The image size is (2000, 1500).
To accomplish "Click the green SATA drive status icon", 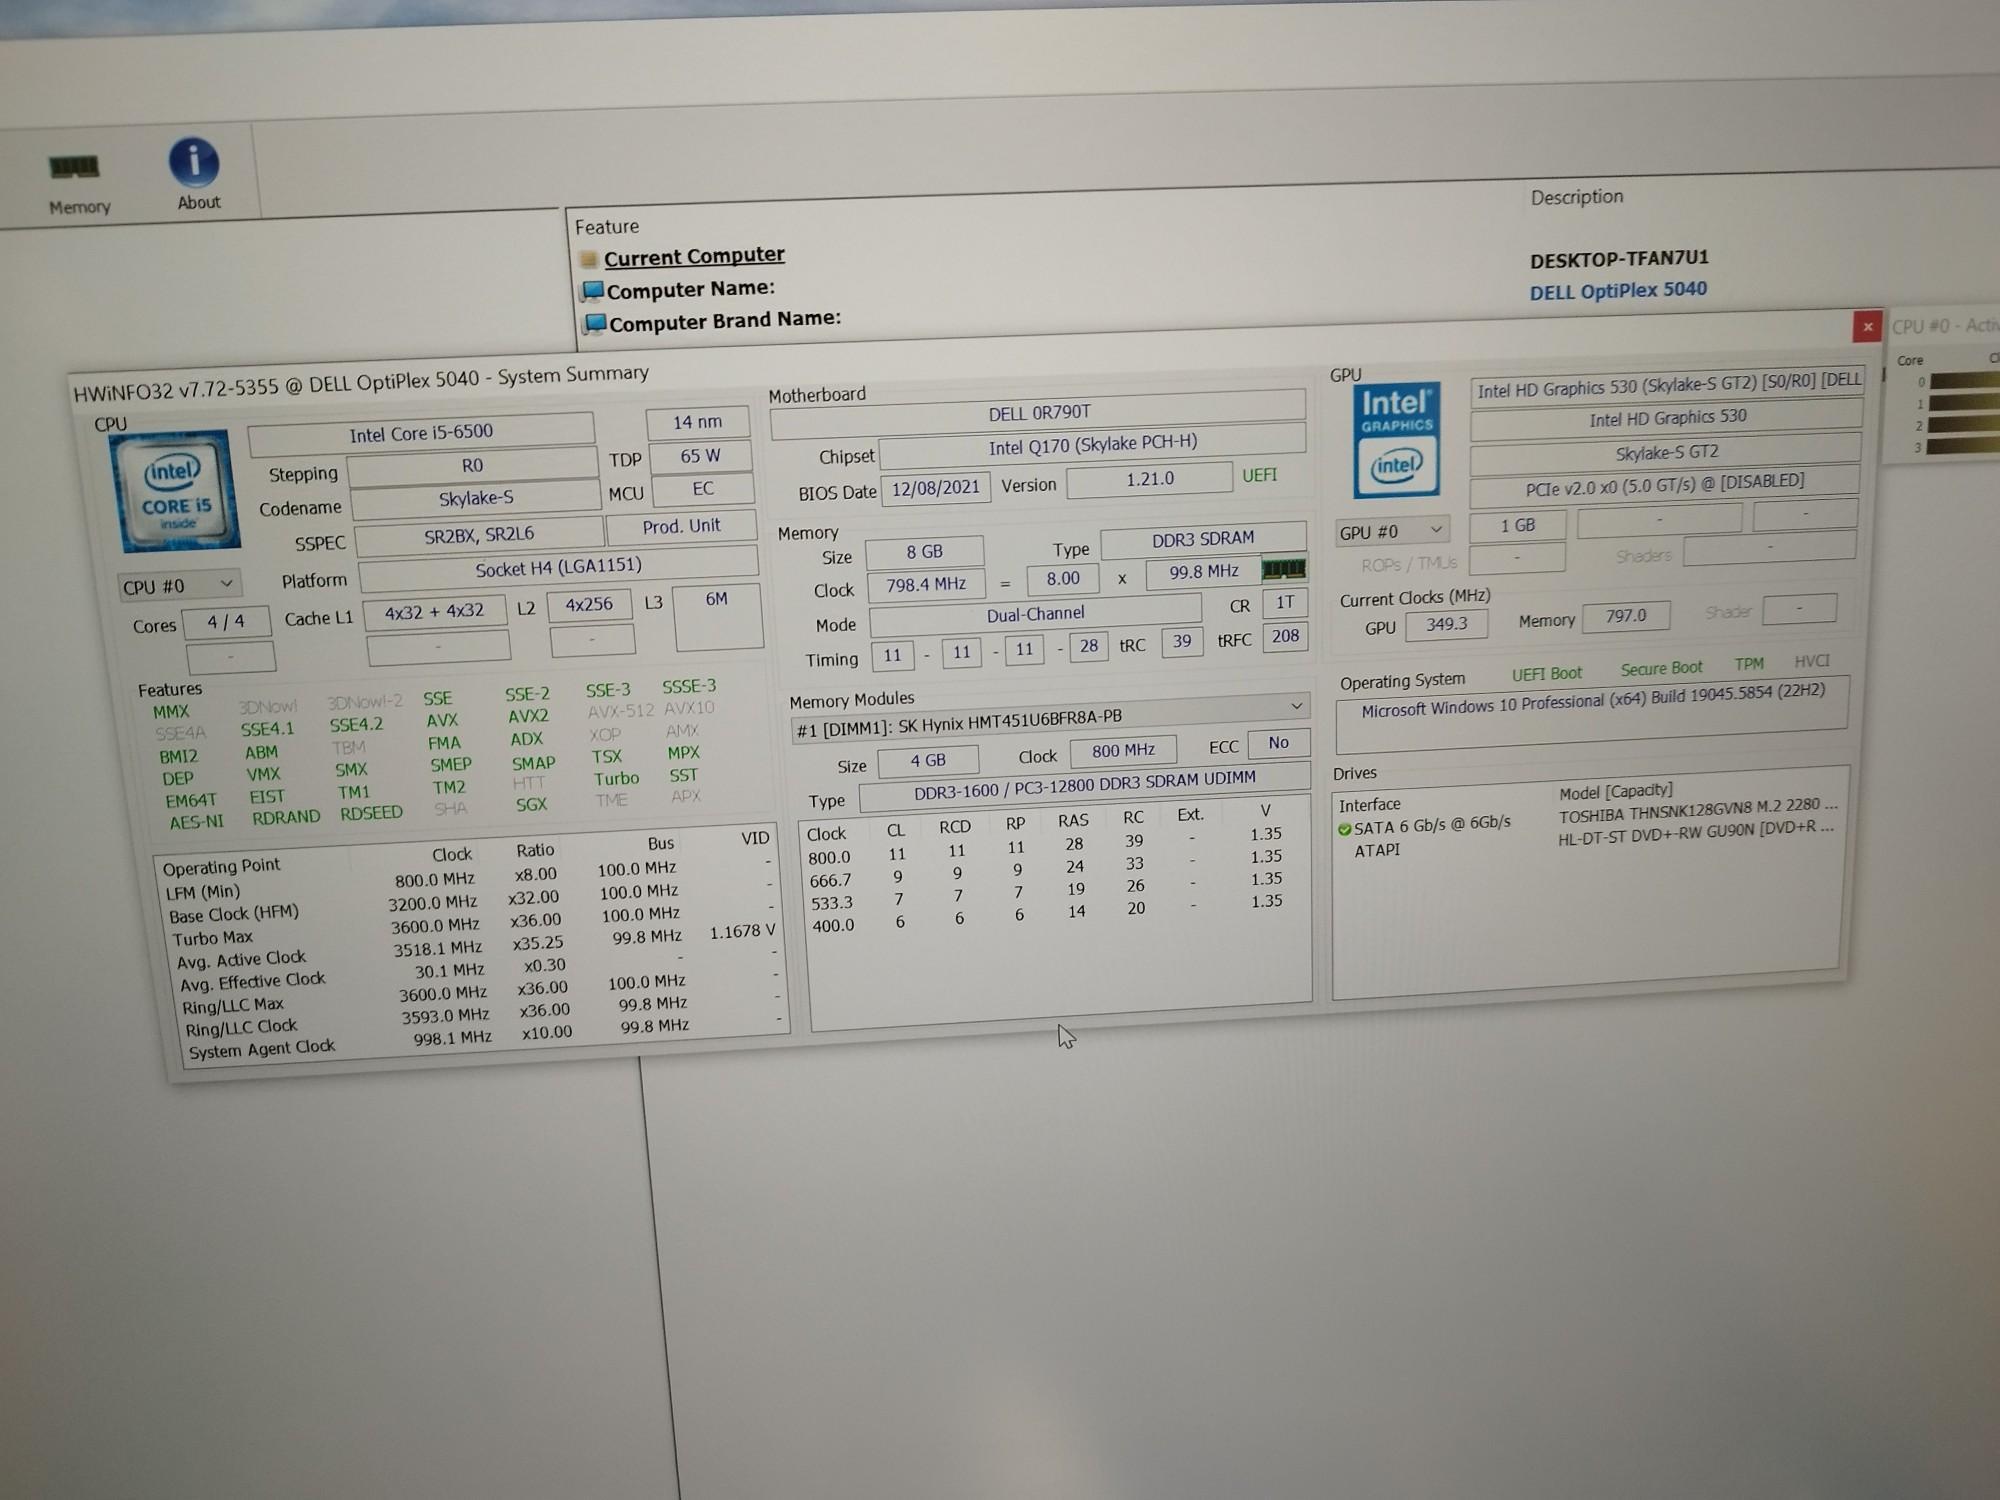I will click(1344, 829).
